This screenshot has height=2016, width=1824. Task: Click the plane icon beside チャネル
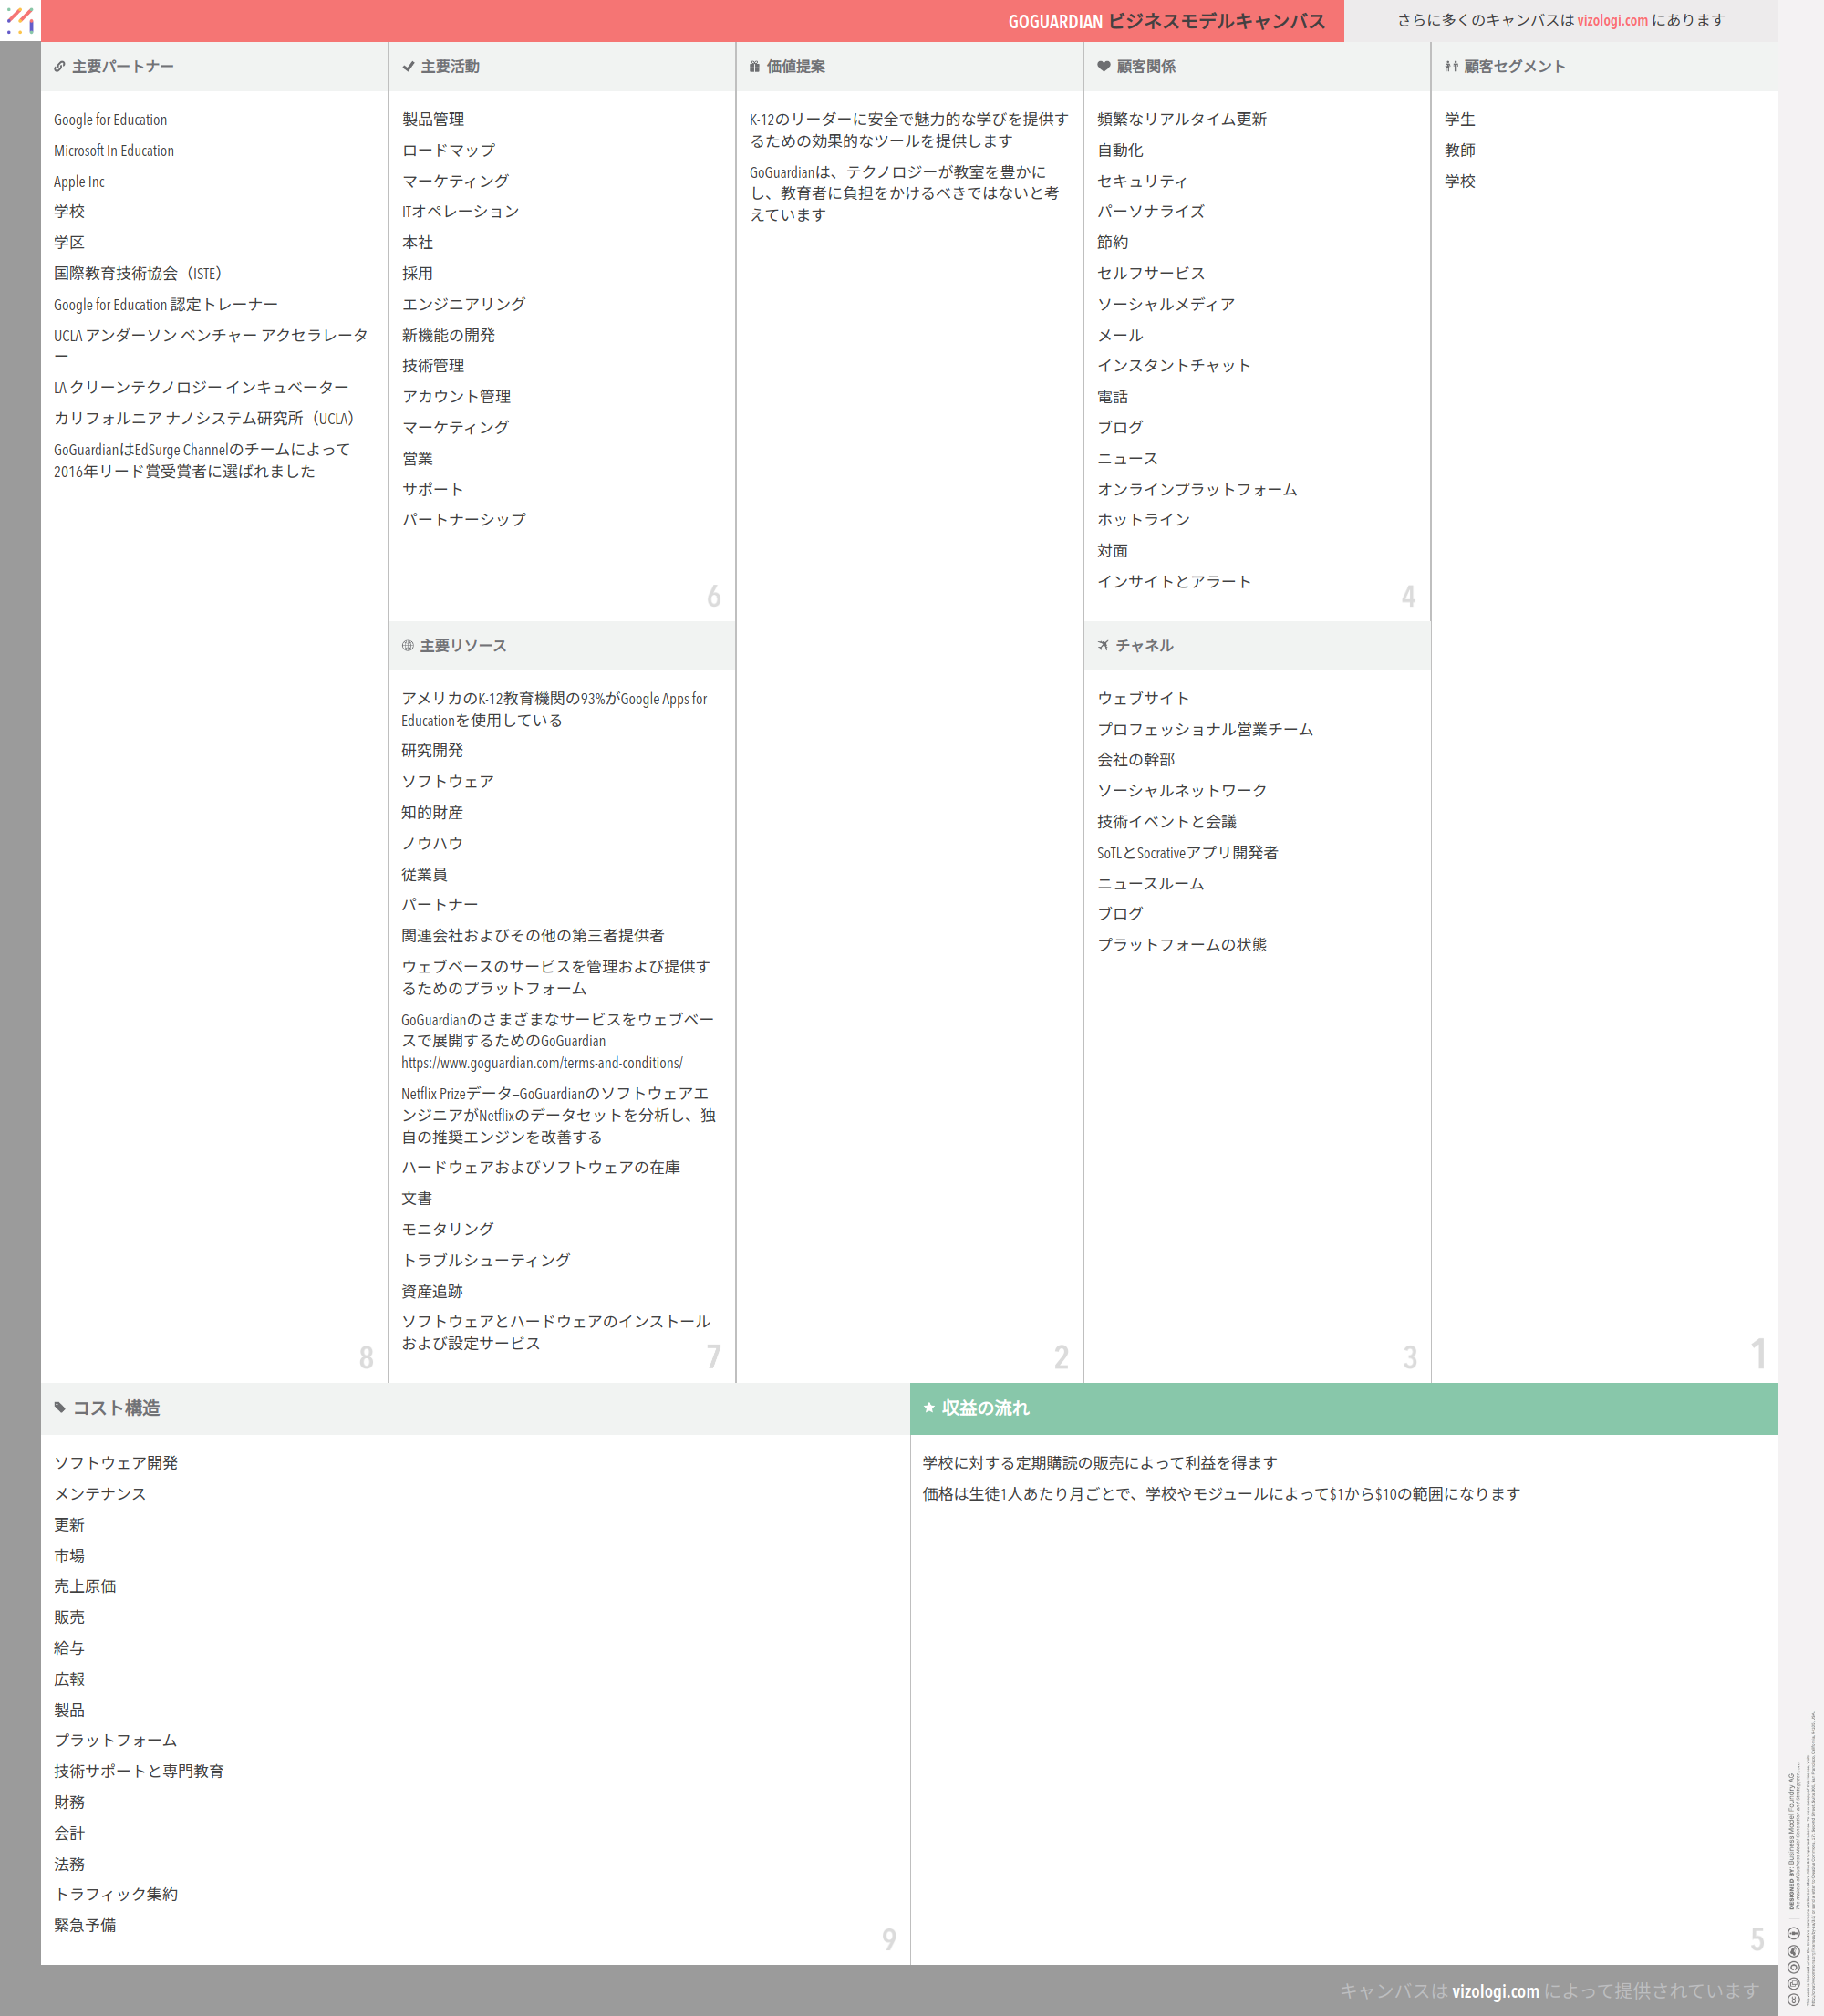pyautogui.click(x=1103, y=646)
